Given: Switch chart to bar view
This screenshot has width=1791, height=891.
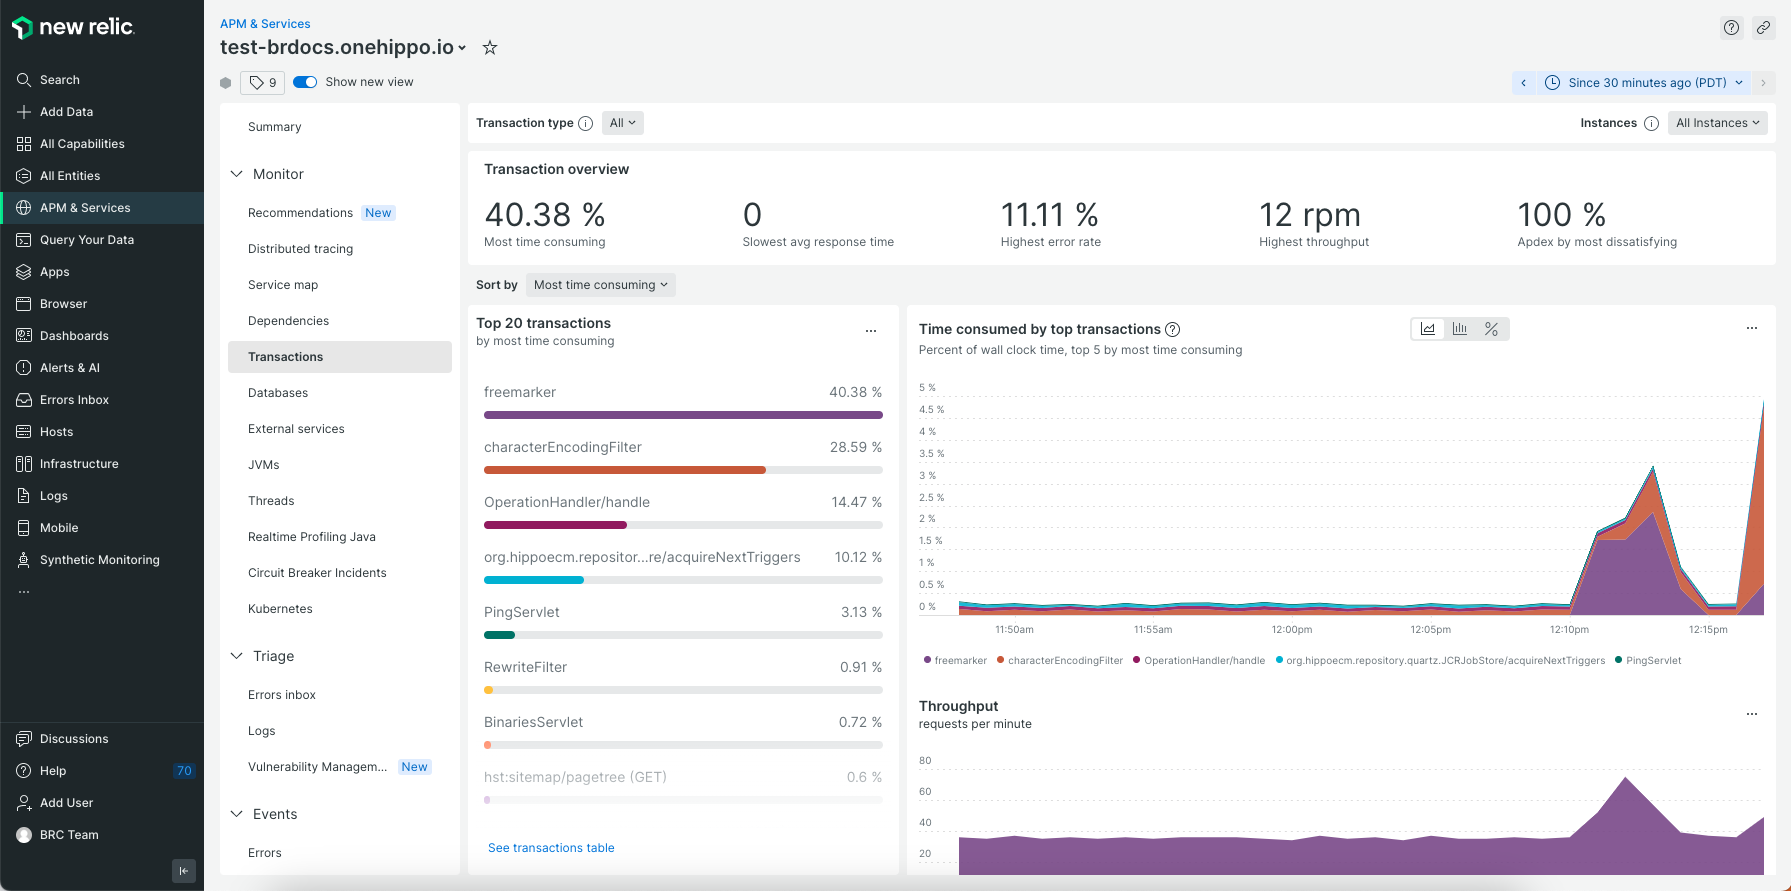Looking at the screenshot, I should 1460,329.
